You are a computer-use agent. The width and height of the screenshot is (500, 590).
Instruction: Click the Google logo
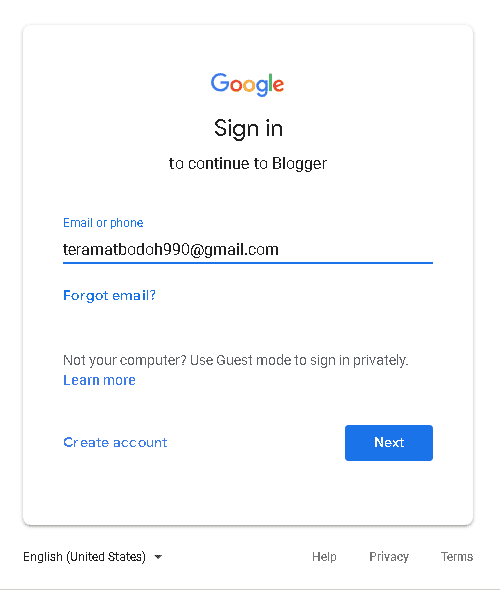click(247, 84)
